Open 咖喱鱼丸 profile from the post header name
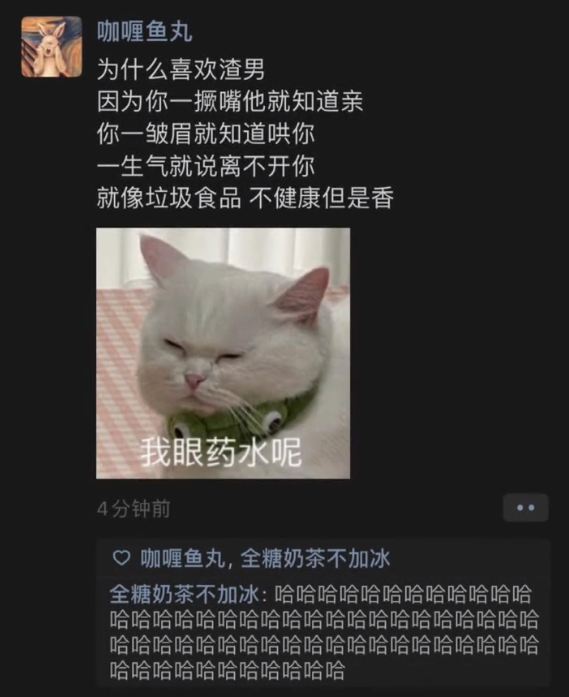This screenshot has height=697, width=569. pyautogui.click(x=144, y=32)
